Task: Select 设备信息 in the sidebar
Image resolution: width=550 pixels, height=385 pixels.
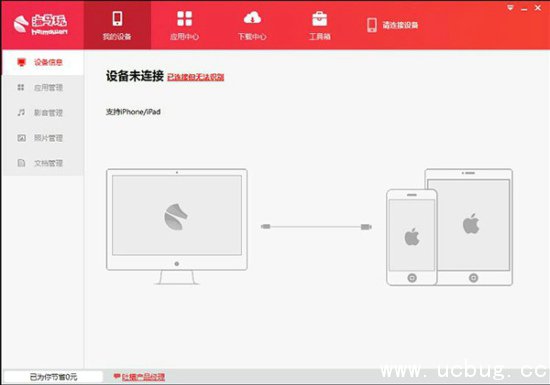Action: pyautogui.click(x=42, y=62)
